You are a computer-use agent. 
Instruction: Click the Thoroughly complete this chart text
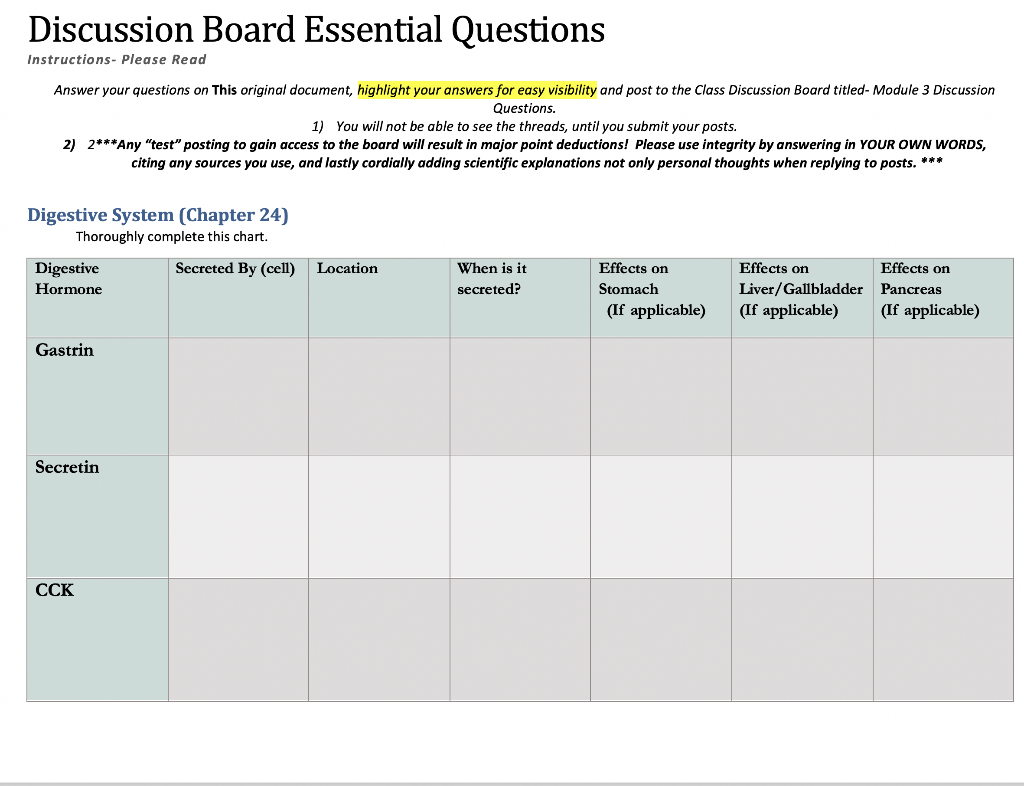point(172,237)
